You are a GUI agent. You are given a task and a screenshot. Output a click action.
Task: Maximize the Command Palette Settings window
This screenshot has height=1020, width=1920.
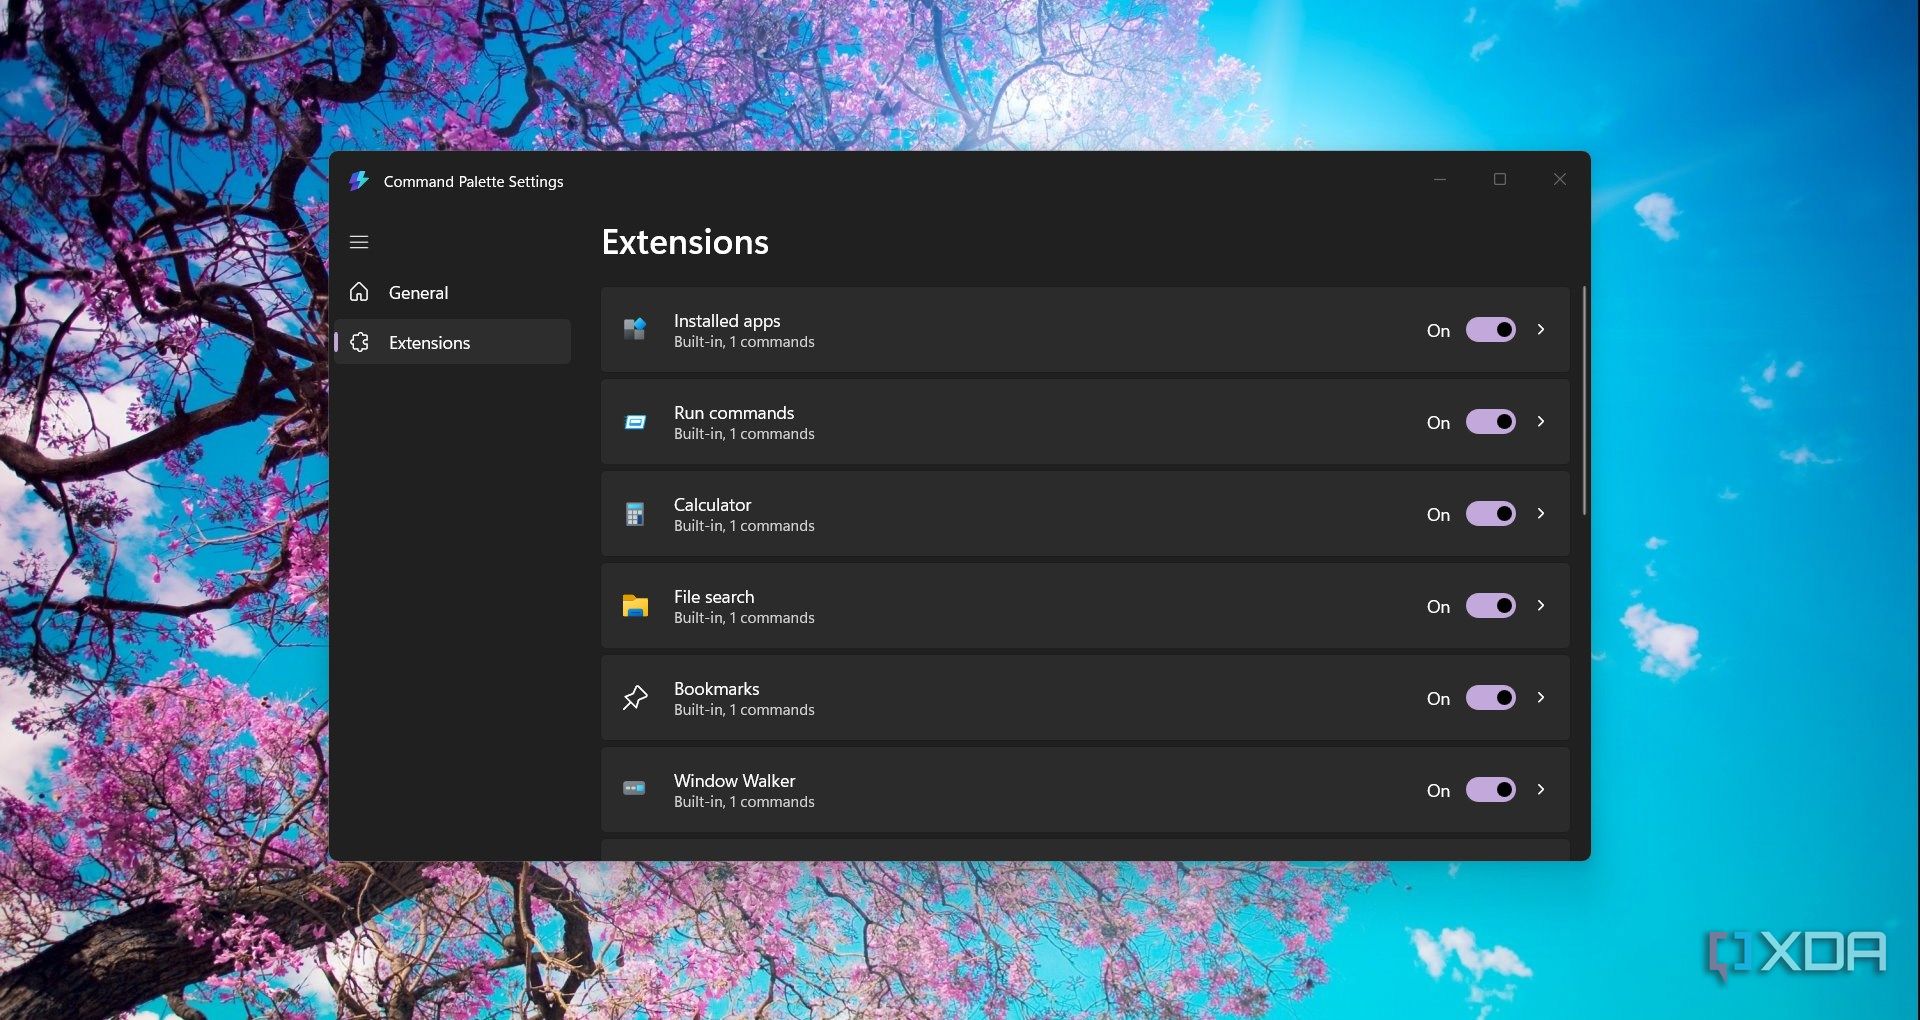coord(1500,180)
